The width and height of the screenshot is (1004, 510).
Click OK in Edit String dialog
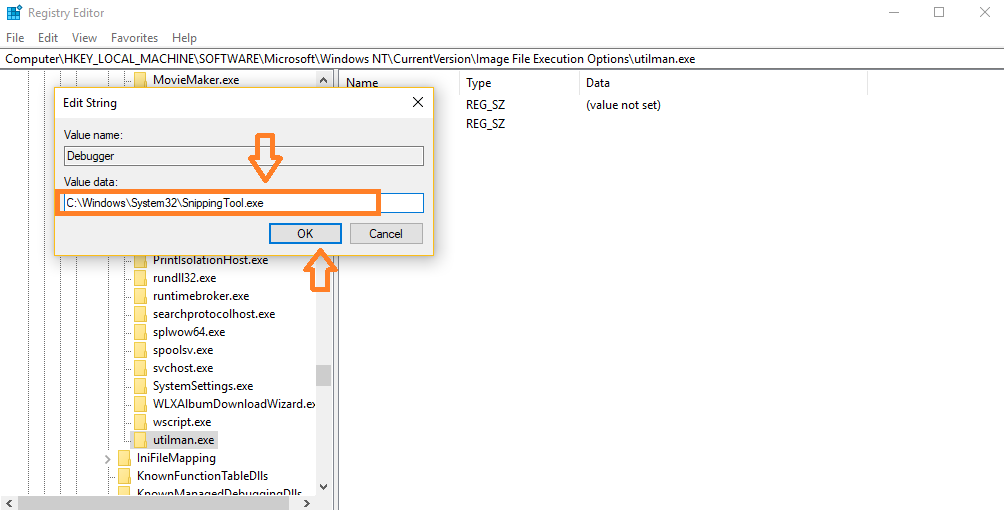coord(305,234)
